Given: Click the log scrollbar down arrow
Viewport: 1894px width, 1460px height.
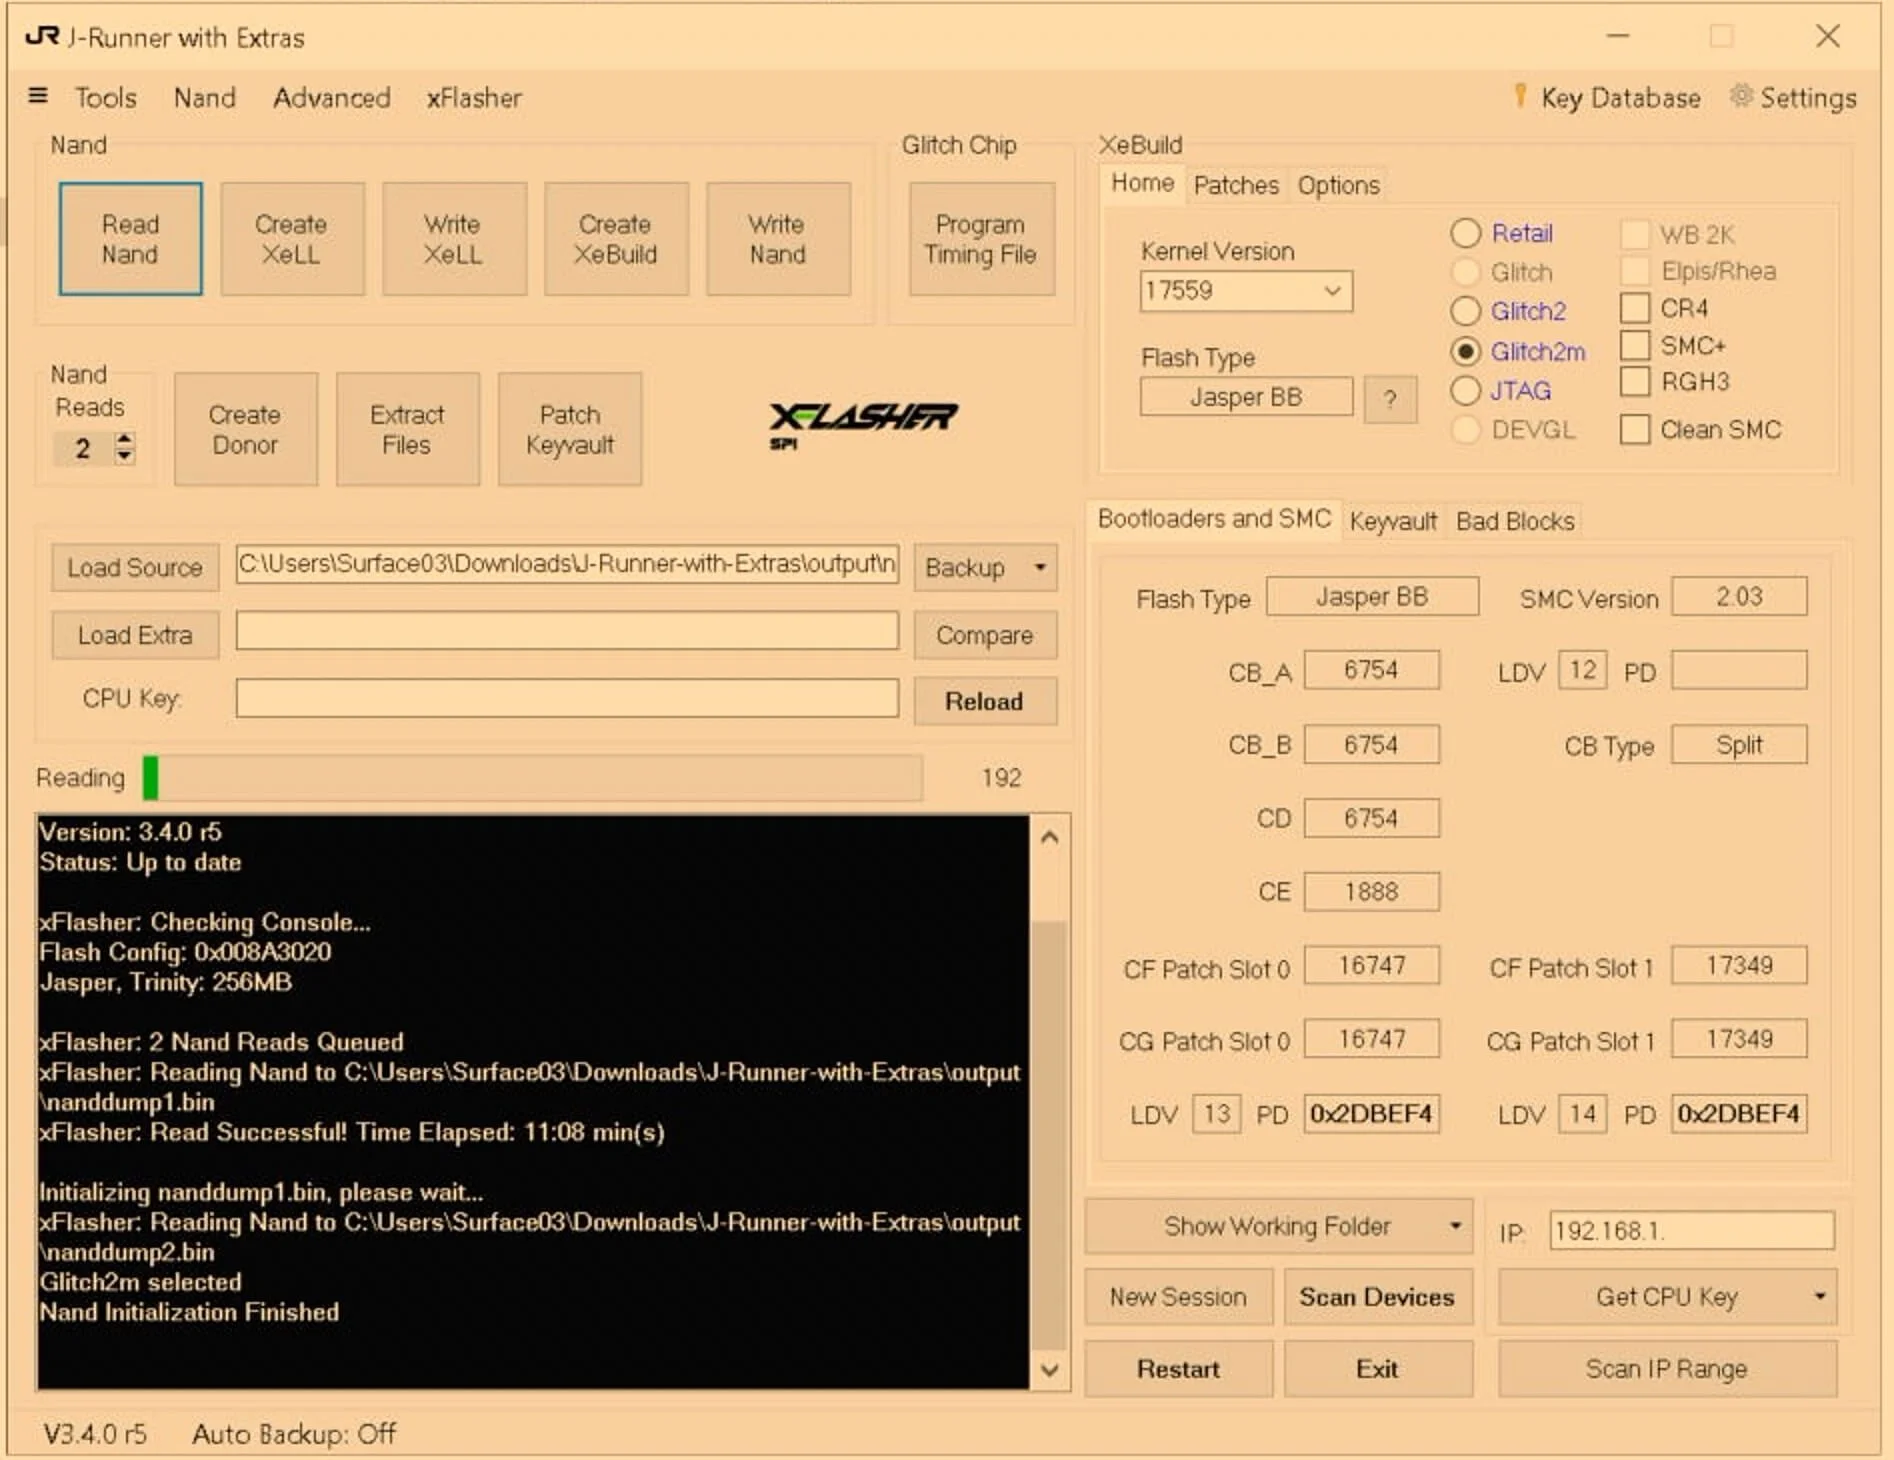Looking at the screenshot, I should coord(1049,1369).
